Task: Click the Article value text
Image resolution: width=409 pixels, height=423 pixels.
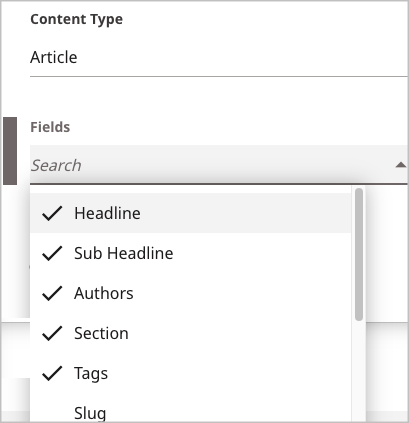Action: pos(54,57)
